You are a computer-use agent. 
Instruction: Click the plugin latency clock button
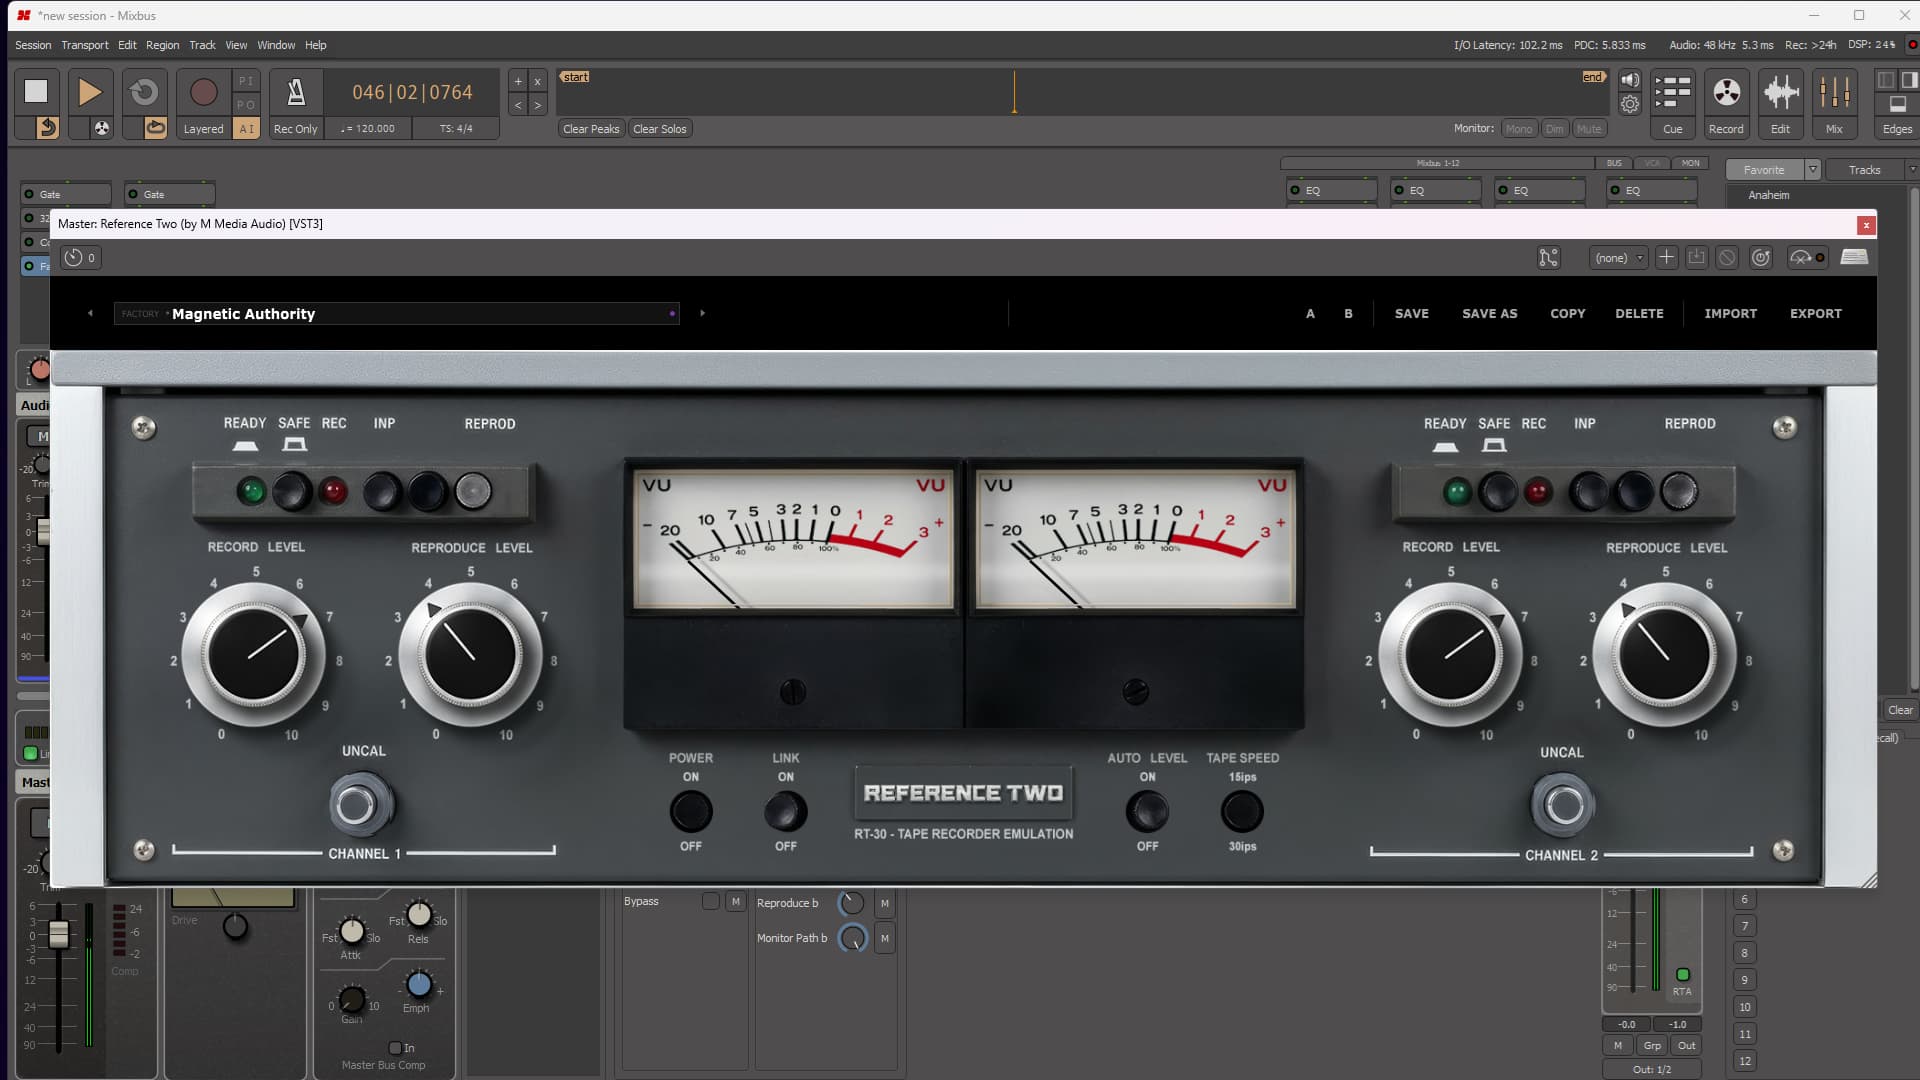click(80, 258)
